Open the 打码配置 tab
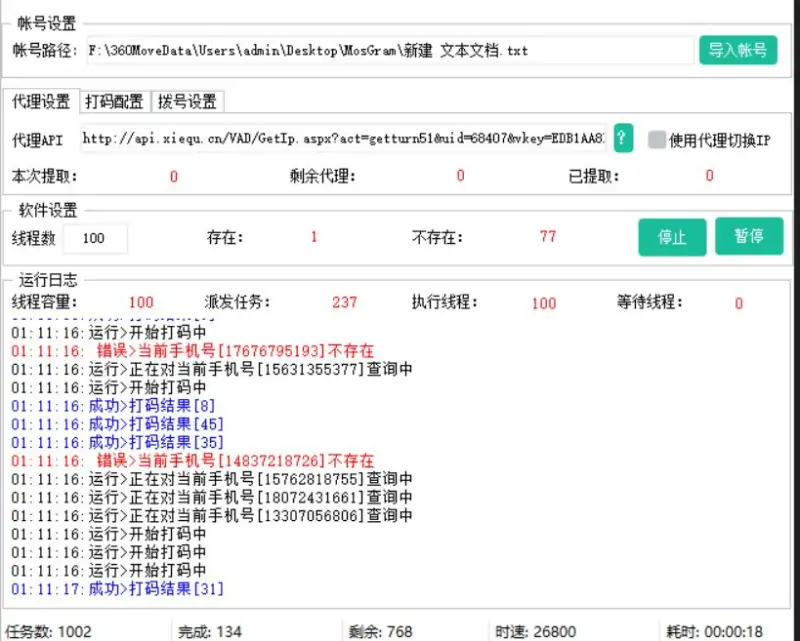This screenshot has width=800, height=641. point(113,102)
